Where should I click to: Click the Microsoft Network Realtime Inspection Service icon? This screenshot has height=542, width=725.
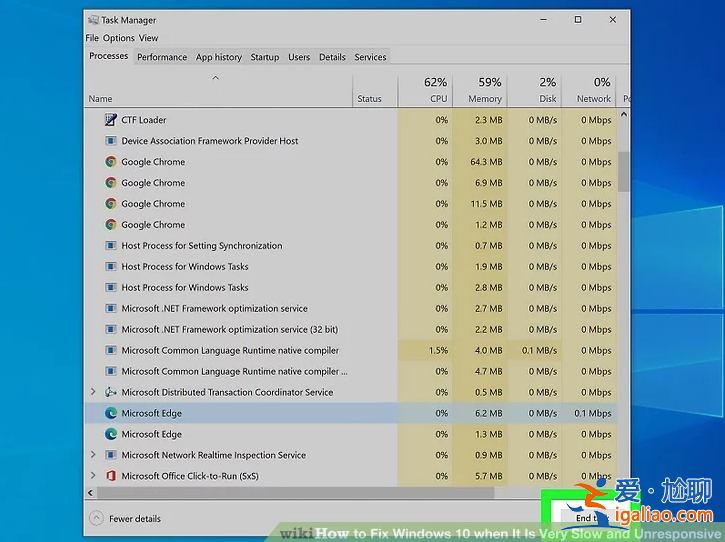tap(111, 455)
